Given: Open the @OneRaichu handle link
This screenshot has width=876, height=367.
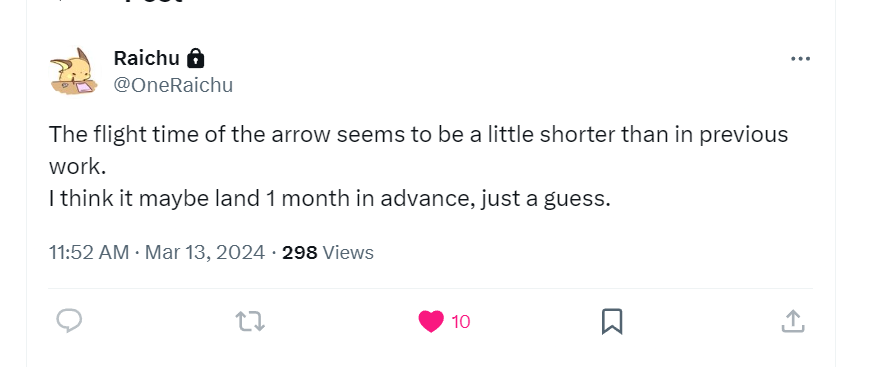Looking at the screenshot, I should click(x=173, y=85).
